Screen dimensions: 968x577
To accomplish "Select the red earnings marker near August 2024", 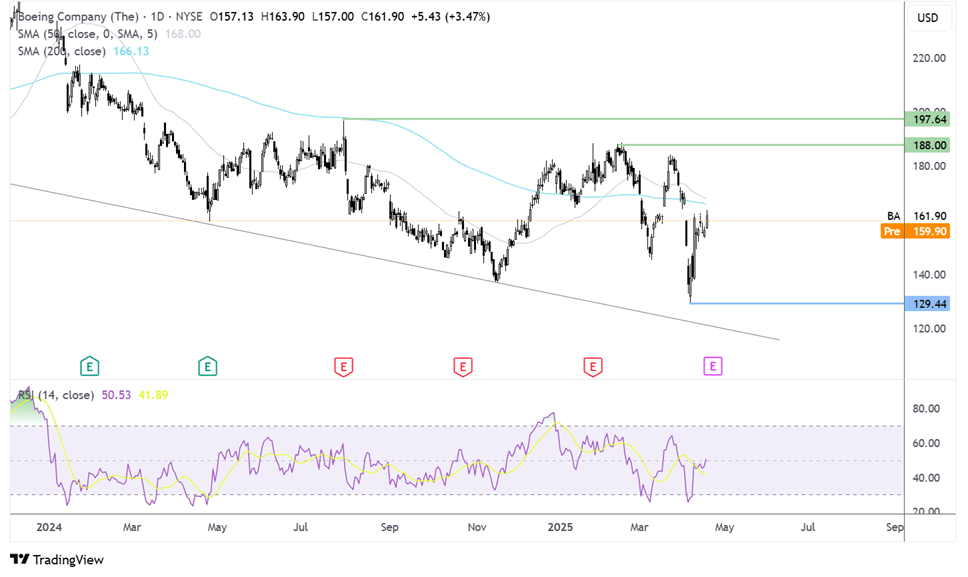I will (343, 367).
